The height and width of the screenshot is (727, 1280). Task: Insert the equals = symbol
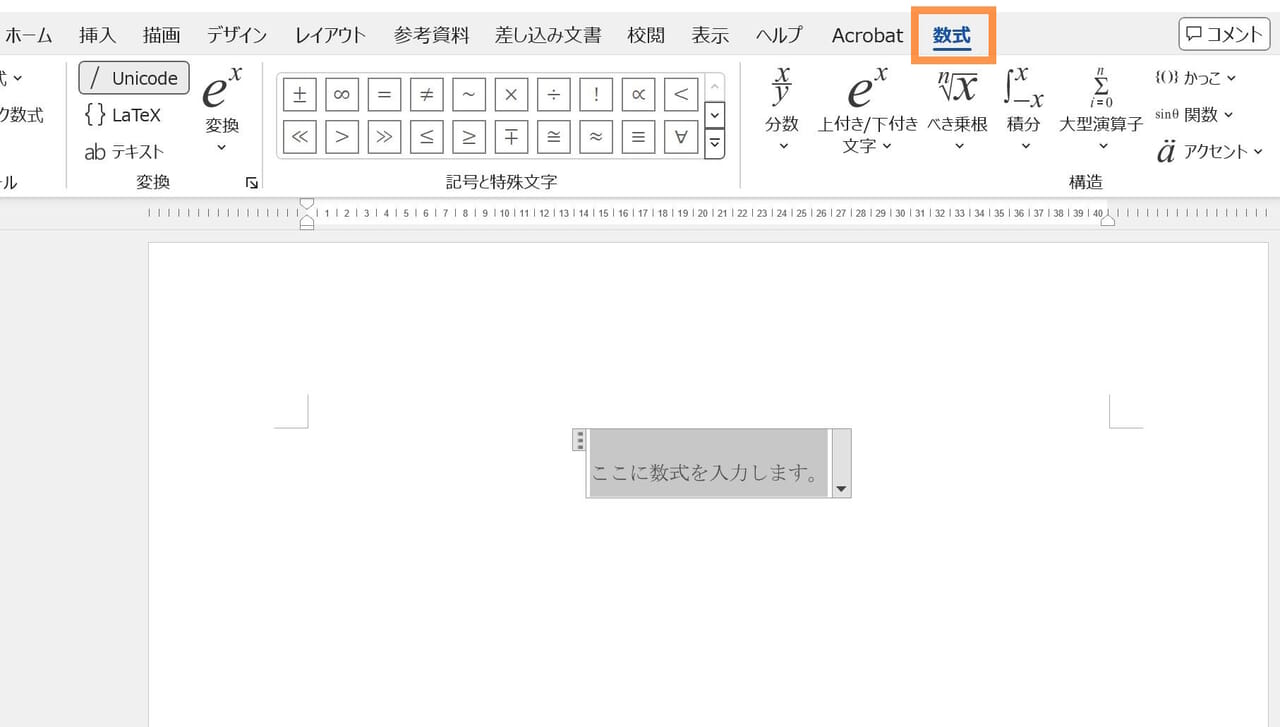click(x=384, y=95)
